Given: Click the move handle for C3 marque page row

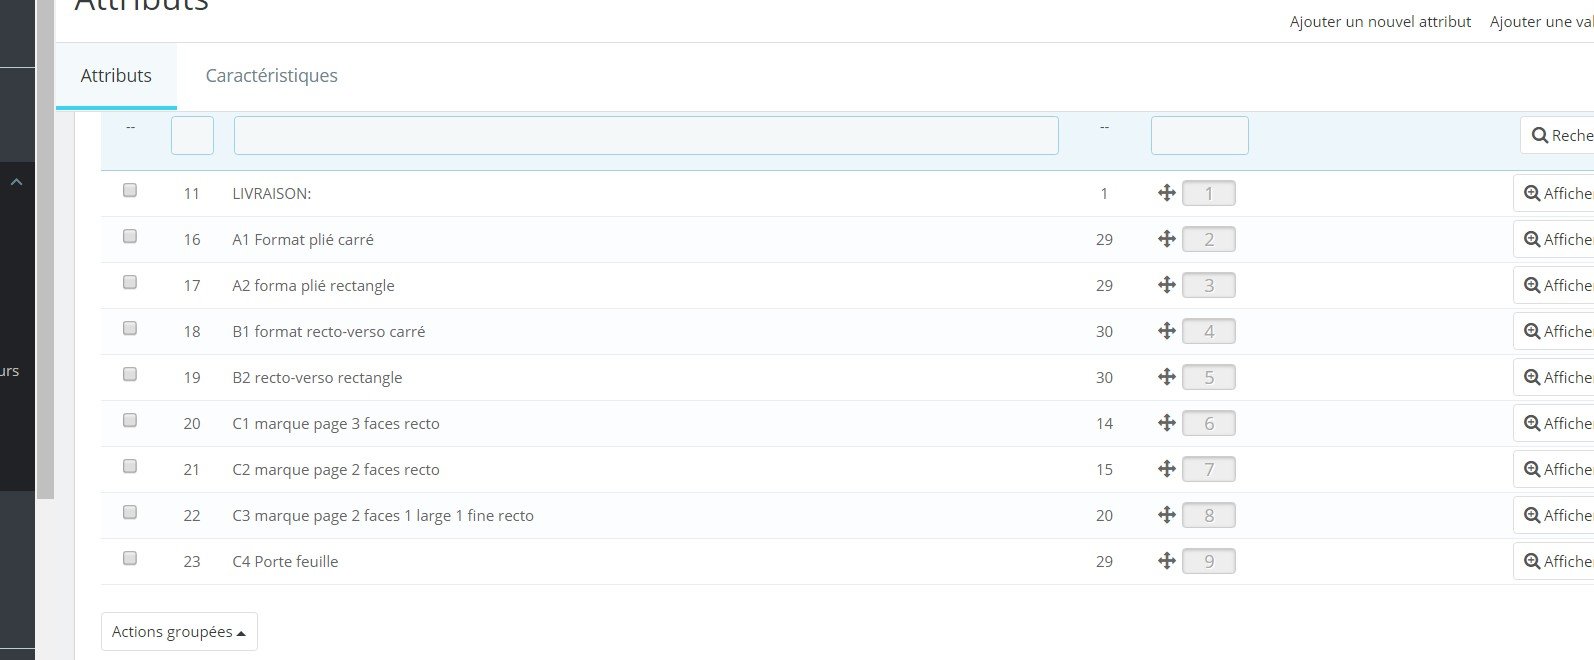Looking at the screenshot, I should 1166,515.
